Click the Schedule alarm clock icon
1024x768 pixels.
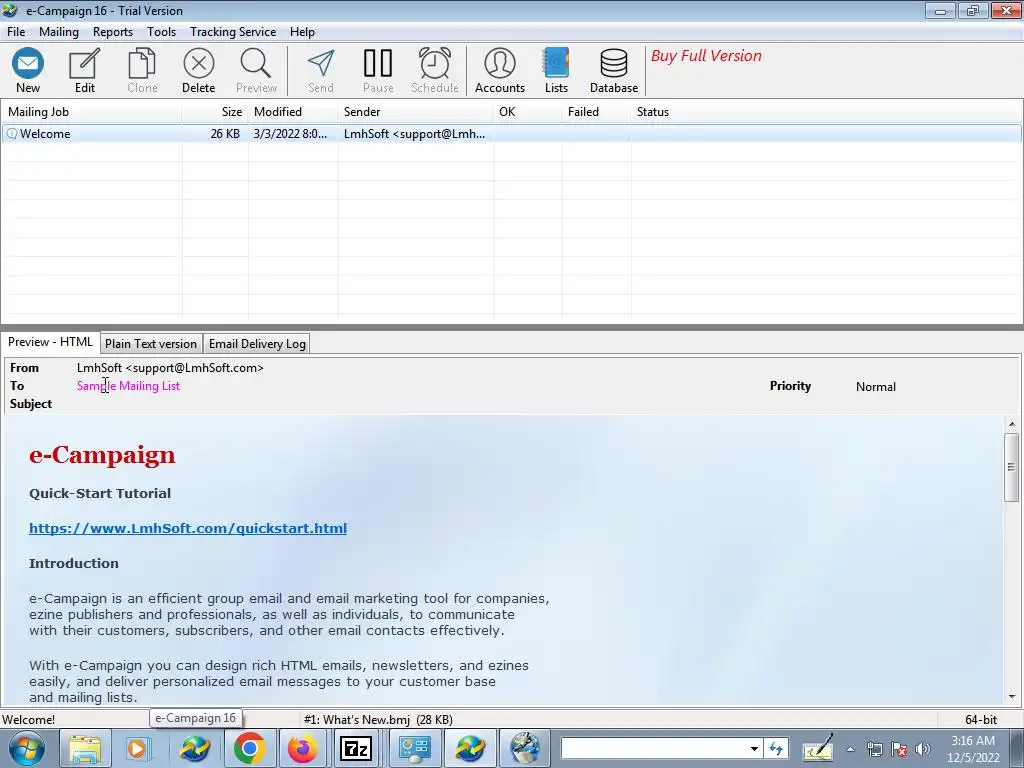click(x=435, y=71)
